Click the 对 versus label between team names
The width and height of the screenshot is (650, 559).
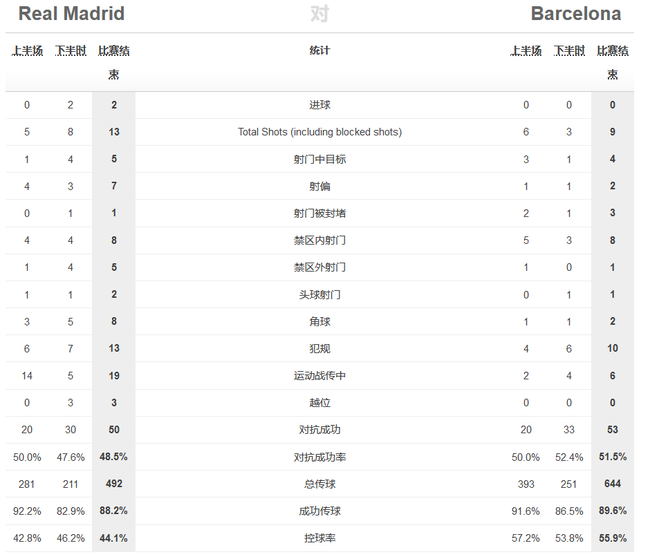(x=320, y=14)
